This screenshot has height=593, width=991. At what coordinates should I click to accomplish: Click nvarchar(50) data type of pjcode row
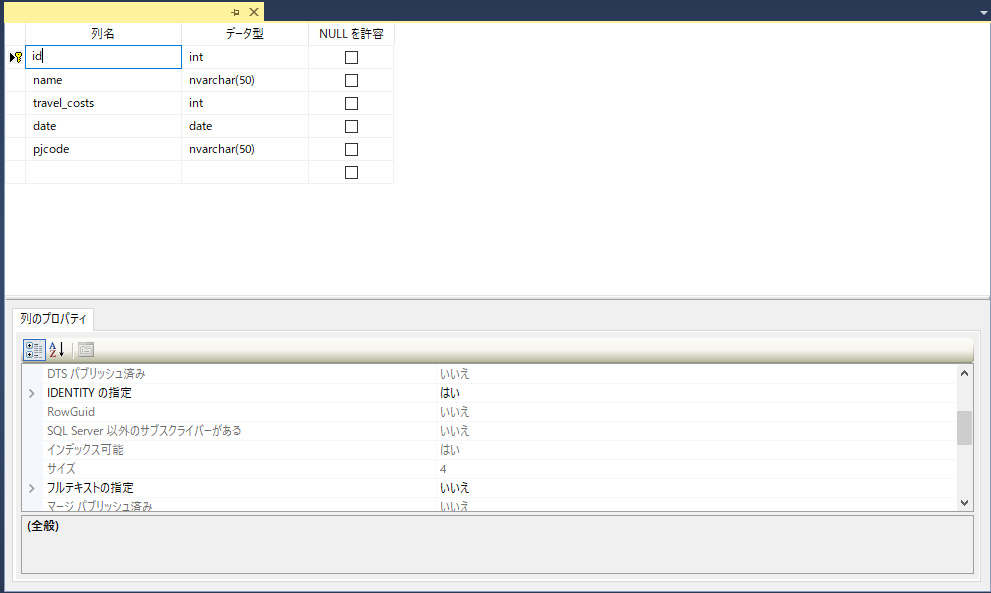(x=245, y=149)
